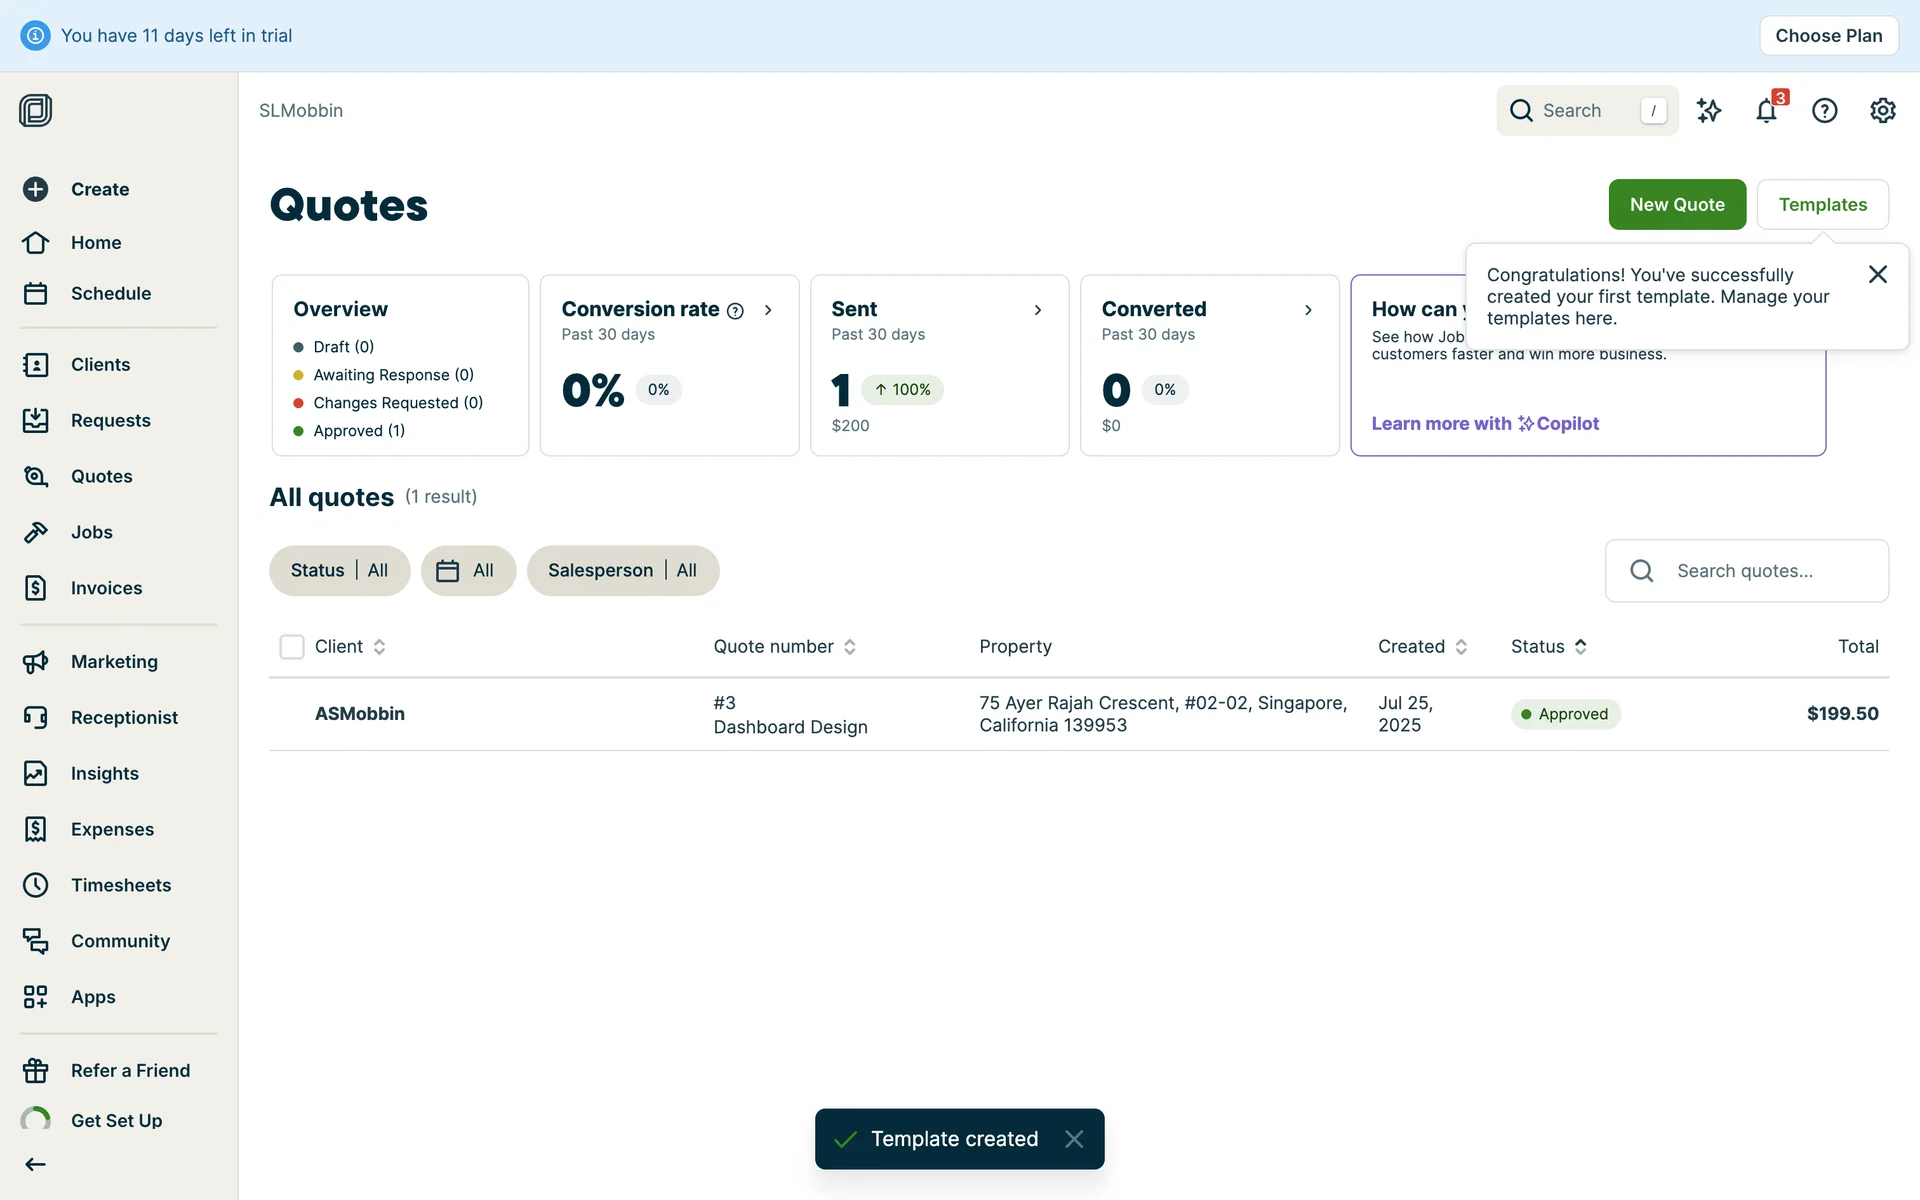1920x1200 pixels.
Task: Click the Jobber logo icon in sidebar
Action: (36, 110)
